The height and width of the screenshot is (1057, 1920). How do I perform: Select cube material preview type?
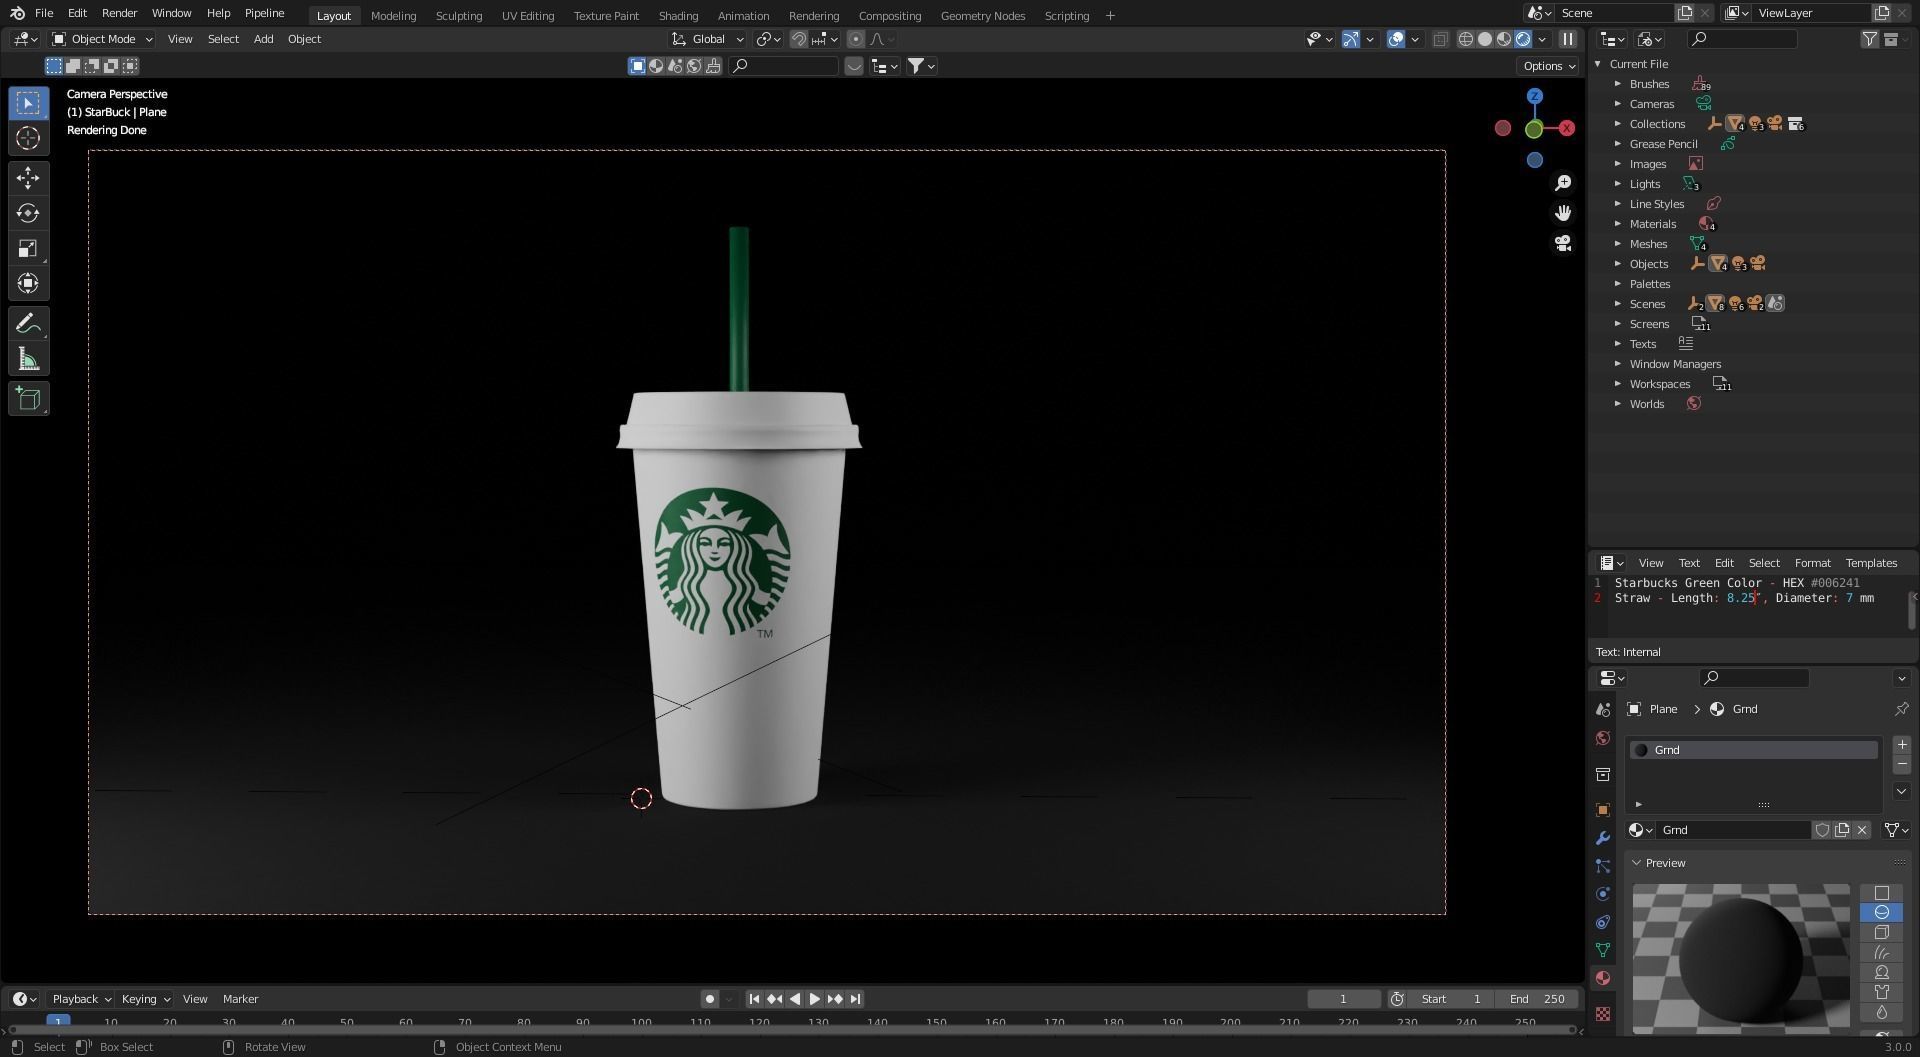pos(1881,932)
